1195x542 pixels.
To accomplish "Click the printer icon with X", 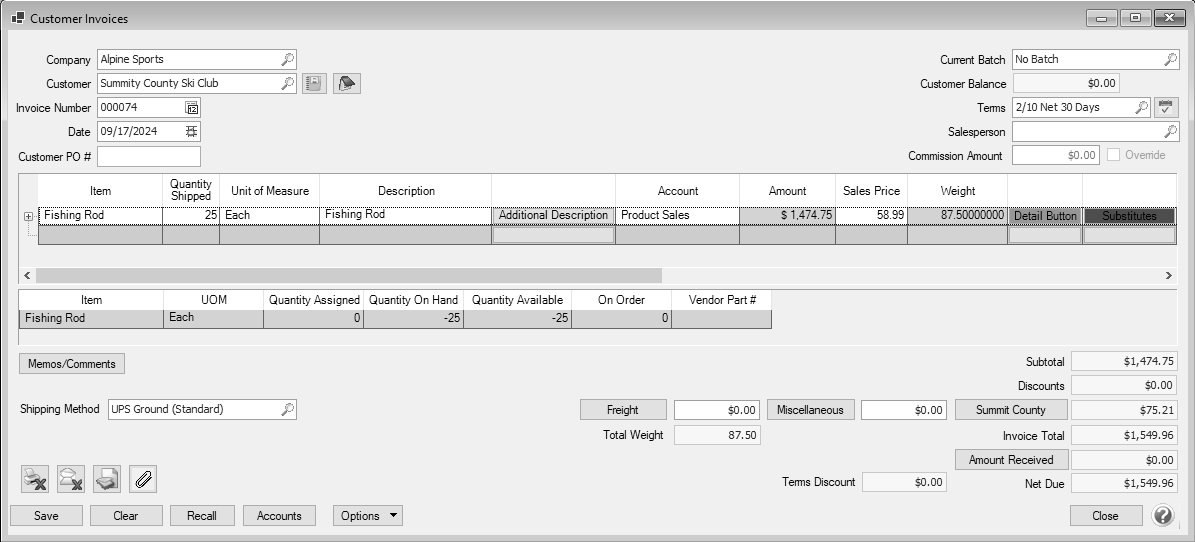I will (35, 480).
